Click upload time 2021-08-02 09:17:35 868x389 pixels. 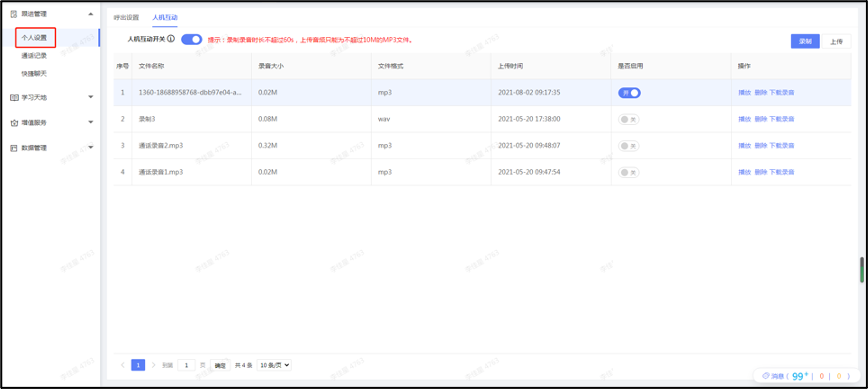[x=529, y=92]
